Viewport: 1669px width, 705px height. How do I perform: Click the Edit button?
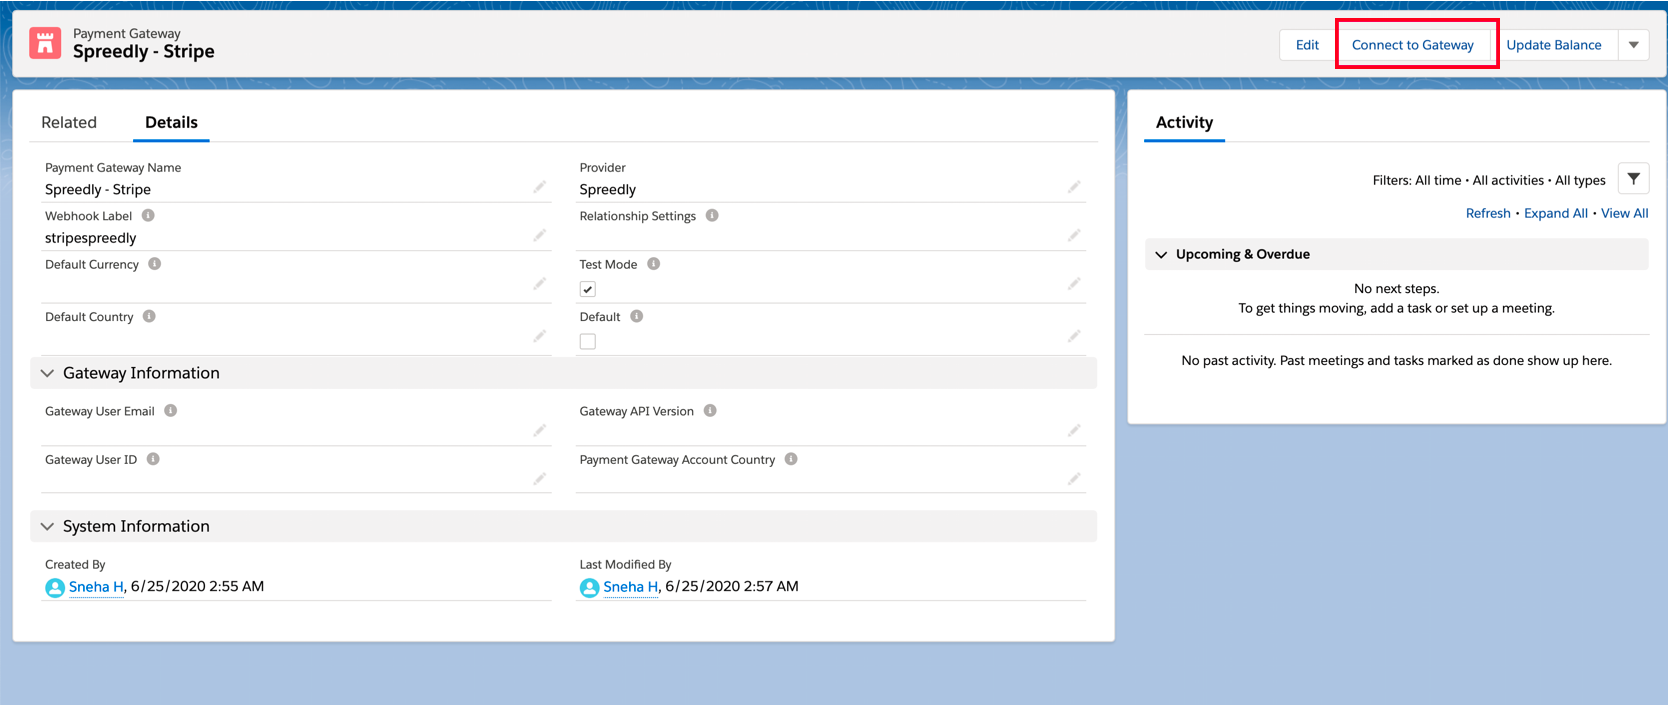(1307, 45)
